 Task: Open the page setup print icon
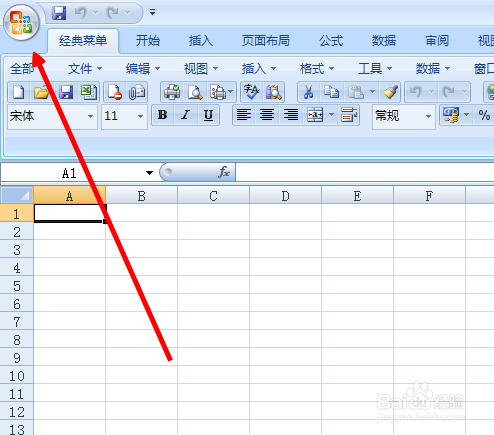[218, 92]
